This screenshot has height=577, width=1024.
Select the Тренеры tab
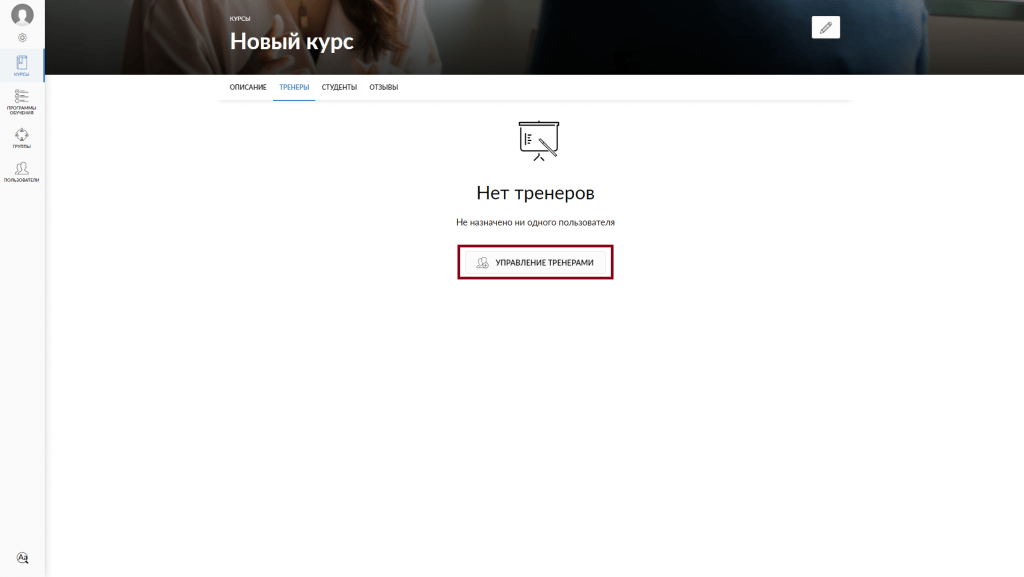pos(294,87)
